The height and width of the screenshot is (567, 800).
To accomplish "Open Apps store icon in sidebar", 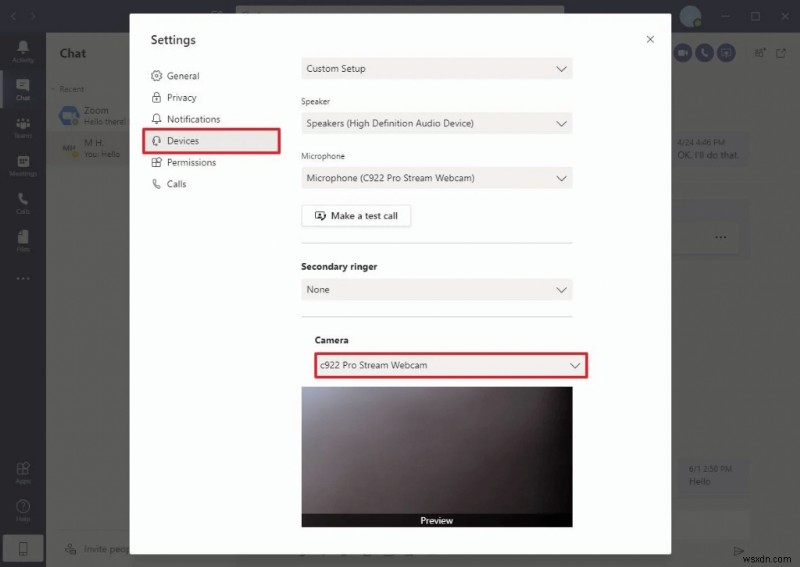I will click(23, 473).
